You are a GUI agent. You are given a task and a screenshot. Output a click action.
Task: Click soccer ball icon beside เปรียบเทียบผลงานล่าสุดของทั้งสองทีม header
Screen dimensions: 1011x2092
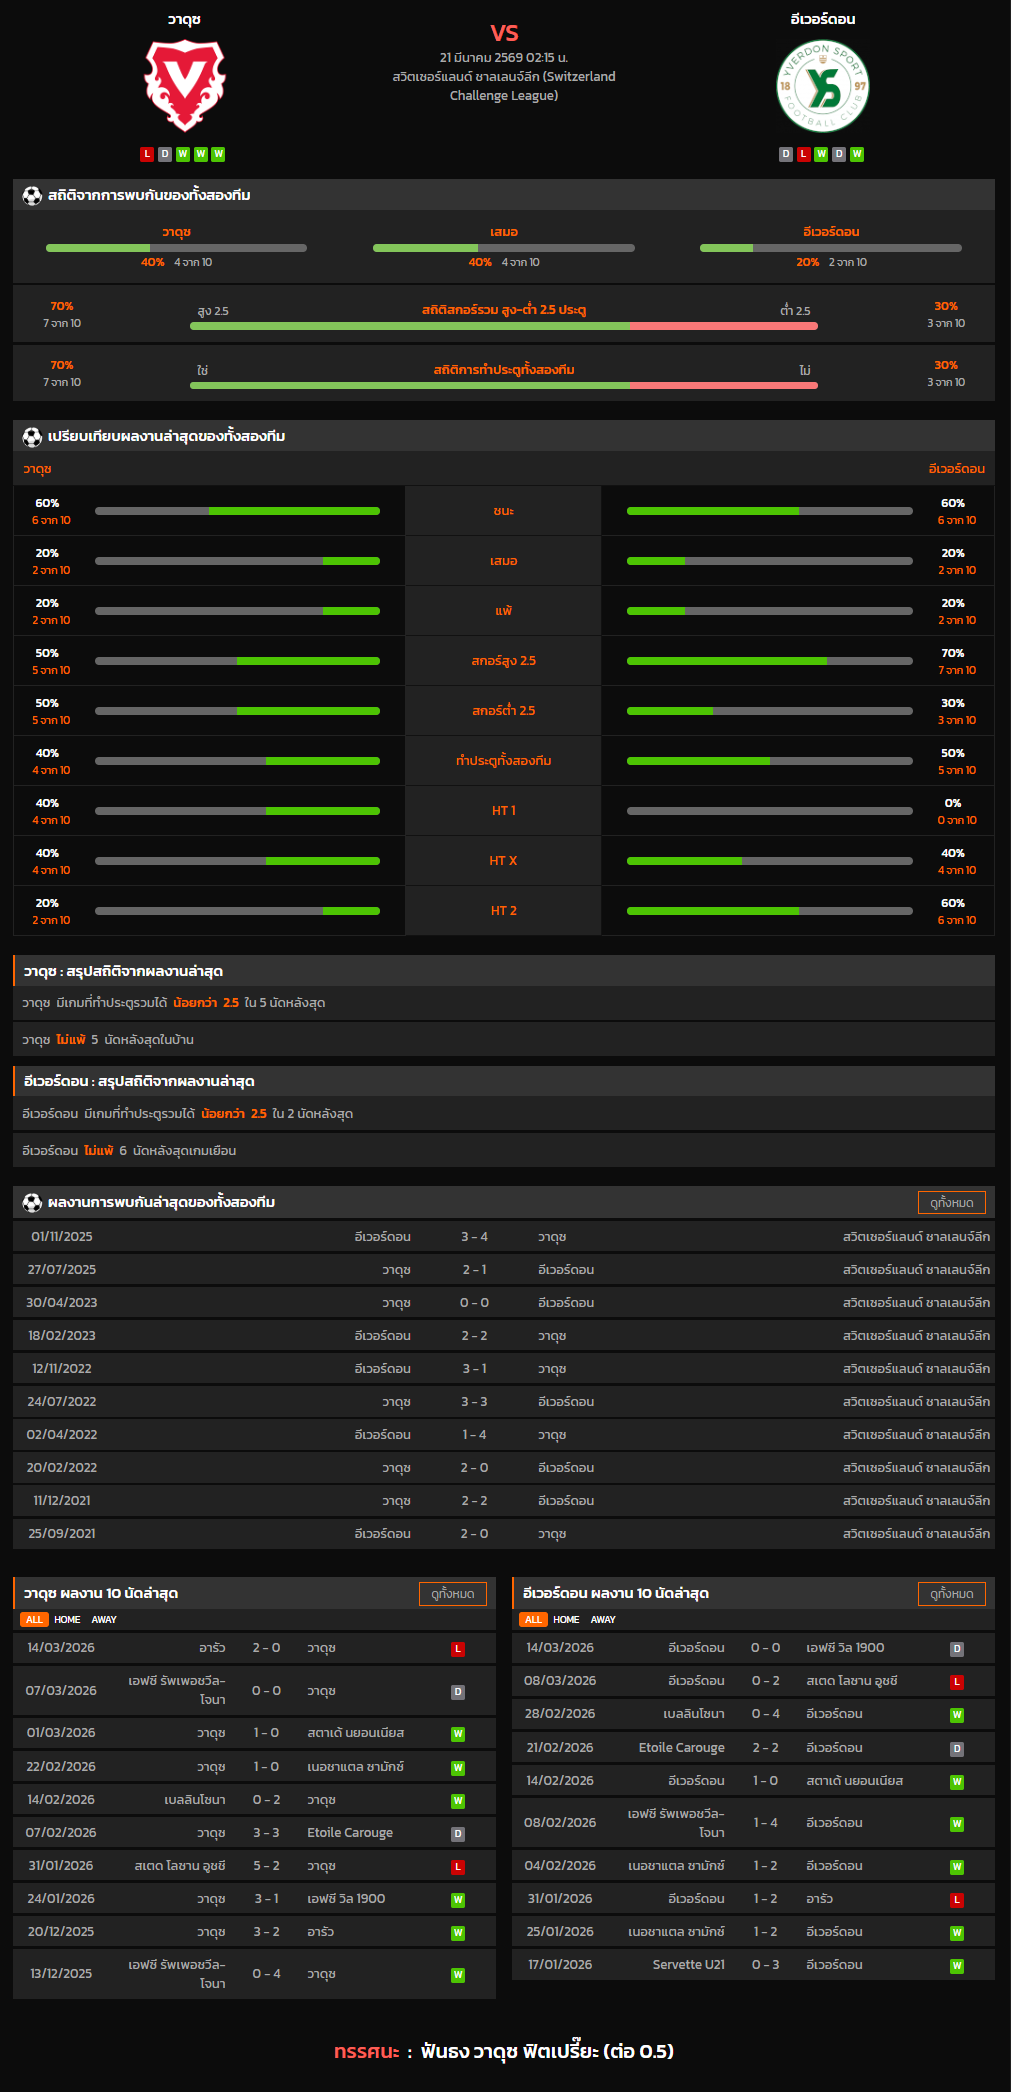pos(32,437)
